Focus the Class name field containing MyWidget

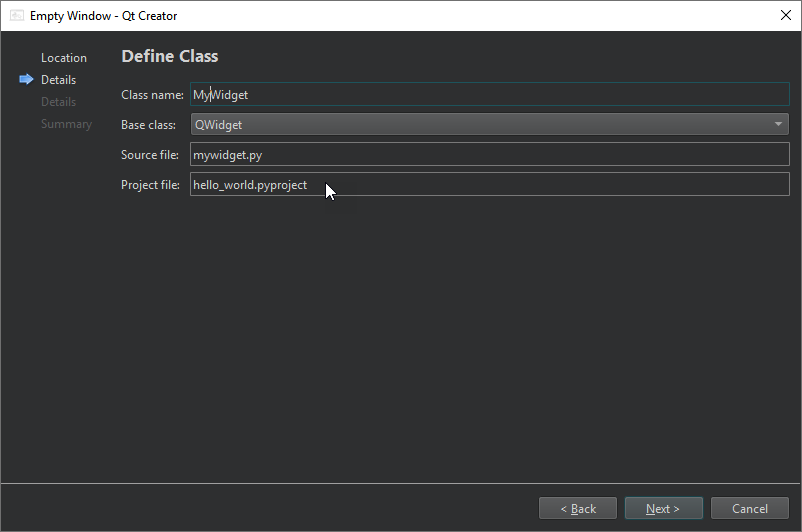(x=490, y=95)
